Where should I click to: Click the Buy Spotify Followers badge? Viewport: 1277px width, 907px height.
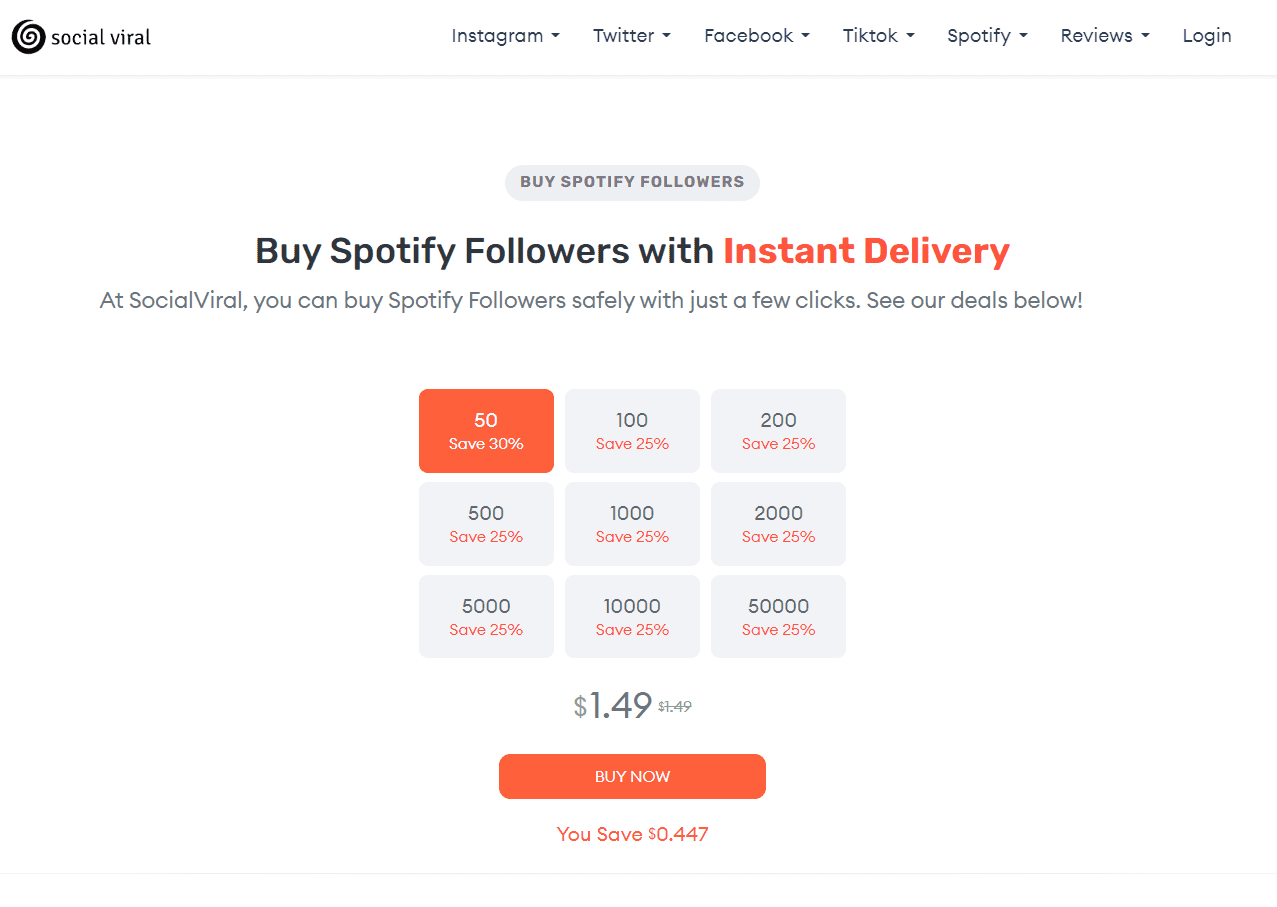tap(632, 182)
